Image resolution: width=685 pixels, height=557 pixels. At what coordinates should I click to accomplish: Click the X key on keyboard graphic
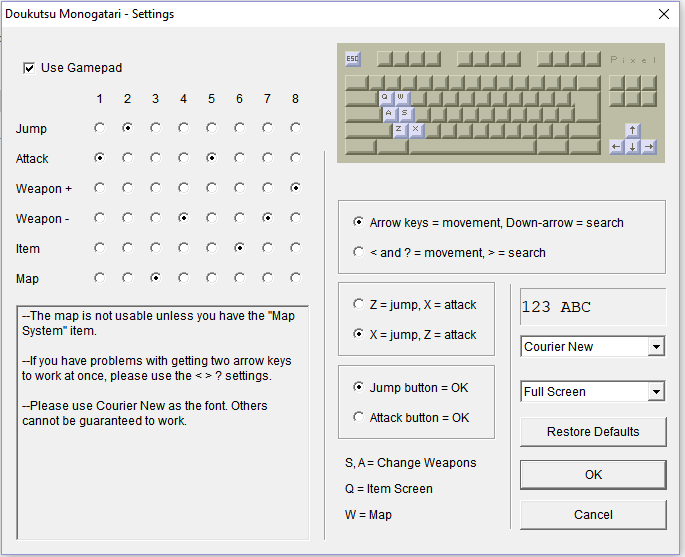(416, 130)
